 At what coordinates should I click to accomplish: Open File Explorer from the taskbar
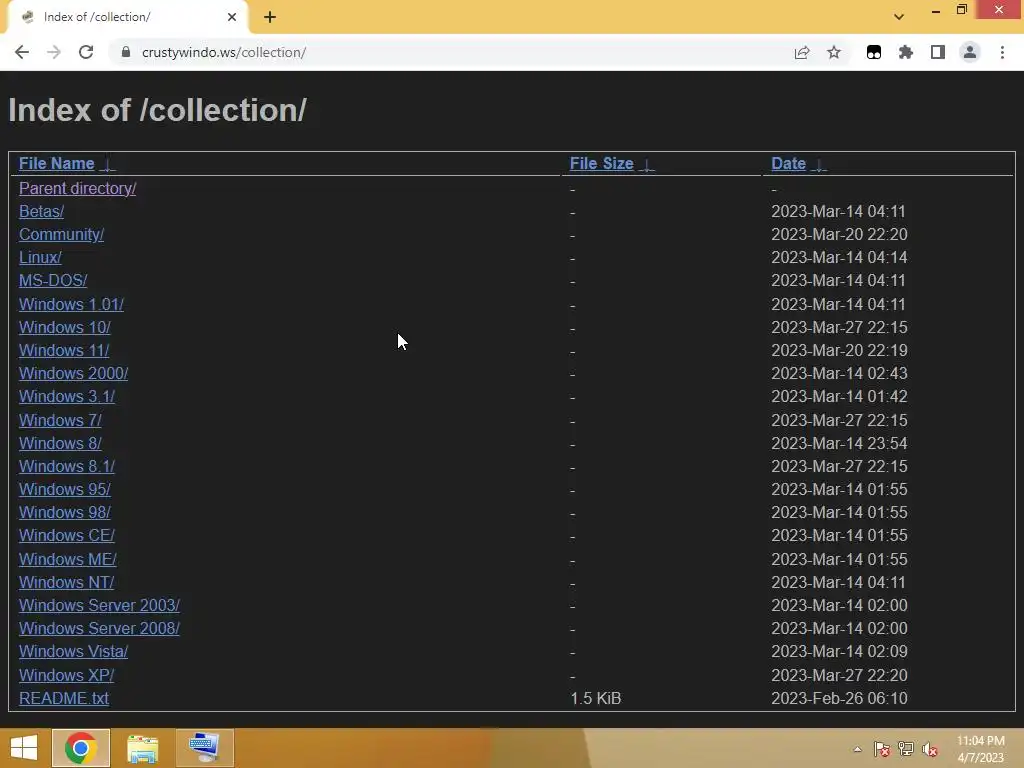[x=142, y=748]
